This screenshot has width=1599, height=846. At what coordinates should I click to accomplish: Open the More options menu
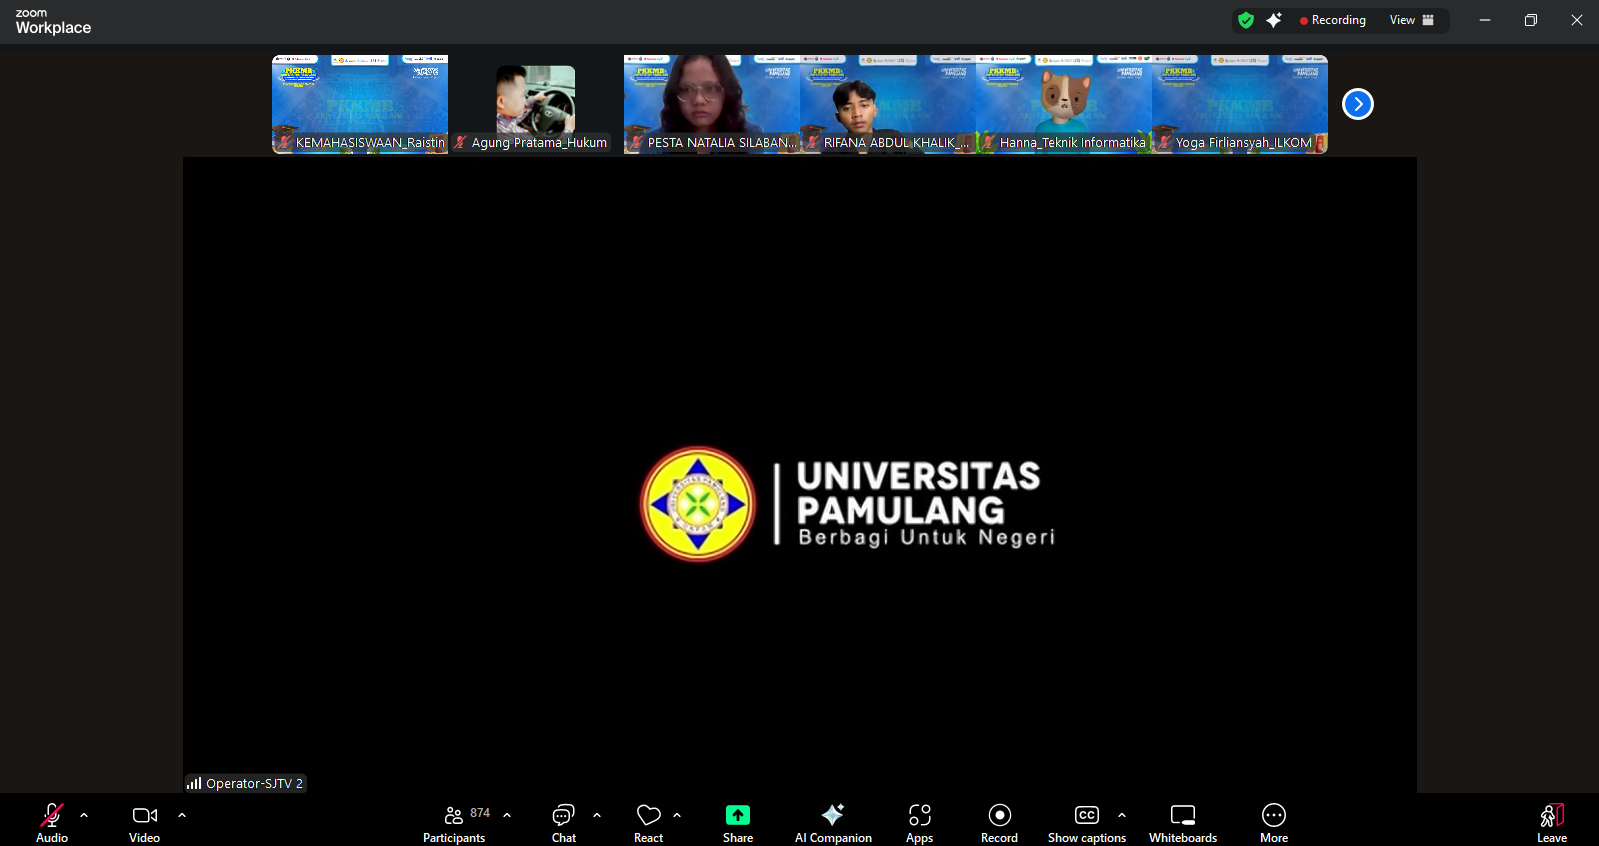click(1274, 822)
